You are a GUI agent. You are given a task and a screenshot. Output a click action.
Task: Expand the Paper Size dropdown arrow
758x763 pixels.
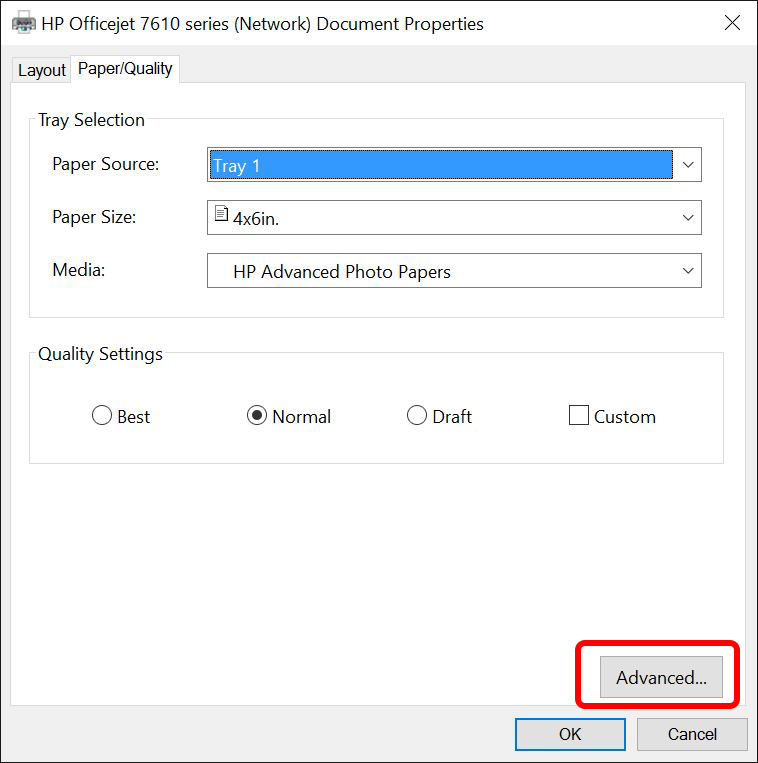click(x=687, y=218)
